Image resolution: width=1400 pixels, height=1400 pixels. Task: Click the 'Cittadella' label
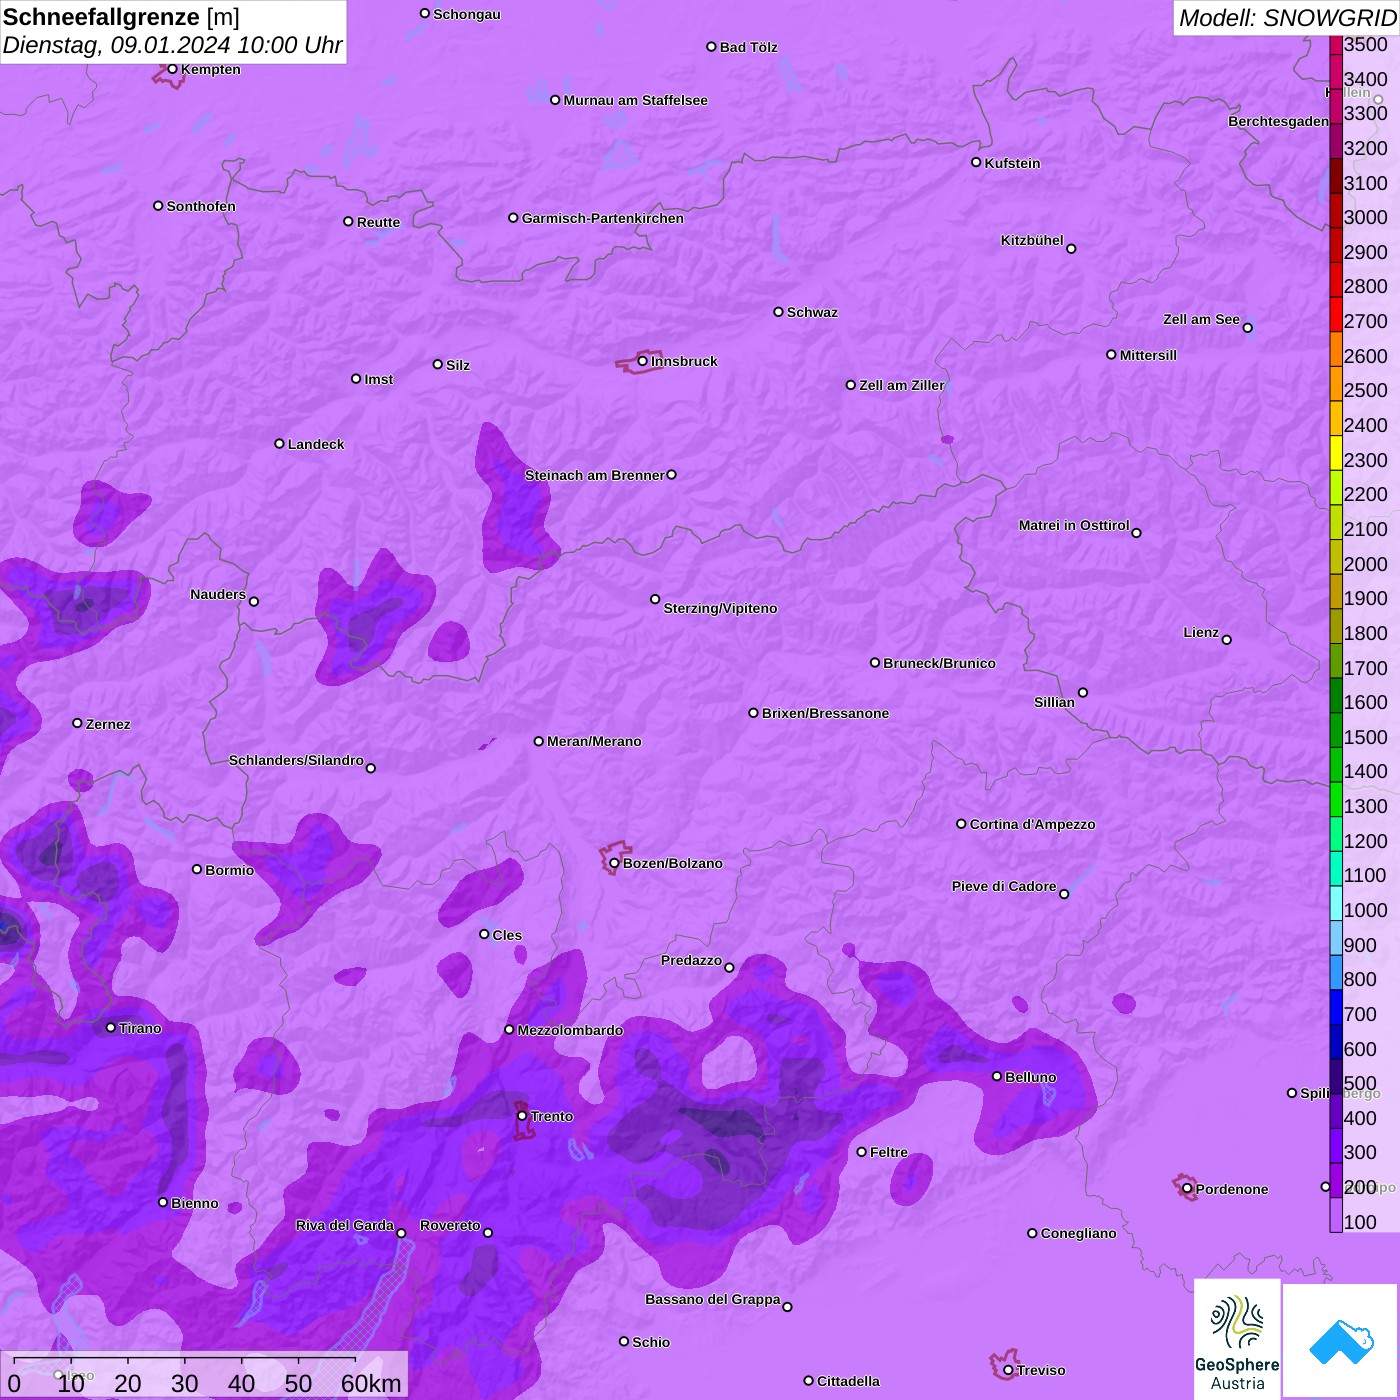click(x=848, y=1381)
